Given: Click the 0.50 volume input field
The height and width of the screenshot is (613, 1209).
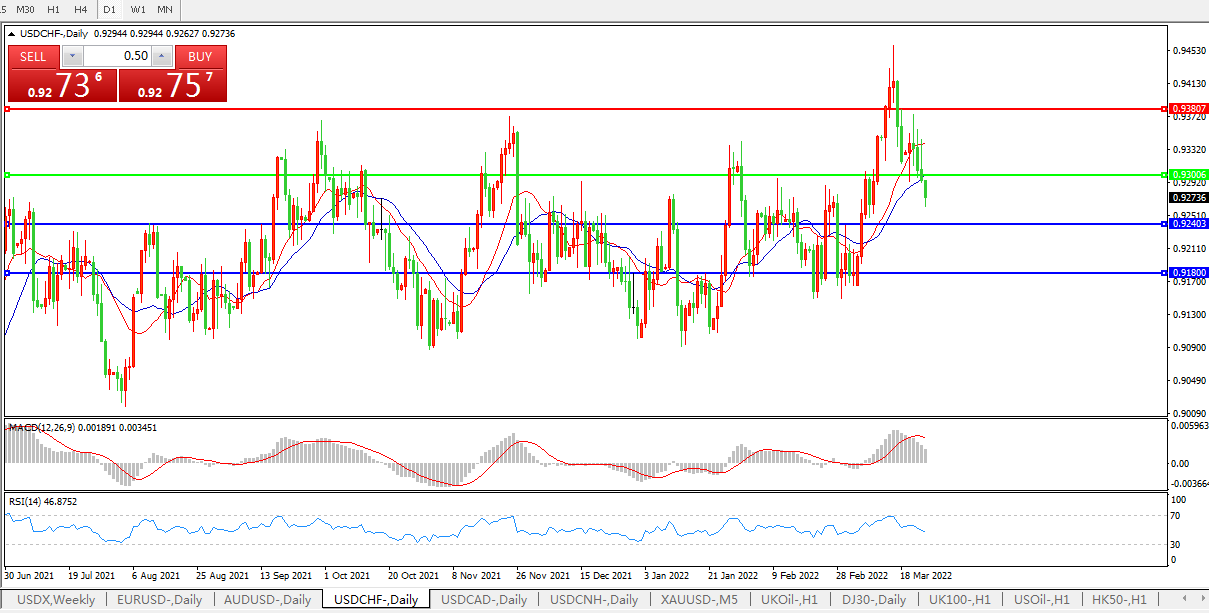Looking at the screenshot, I should (x=117, y=56).
